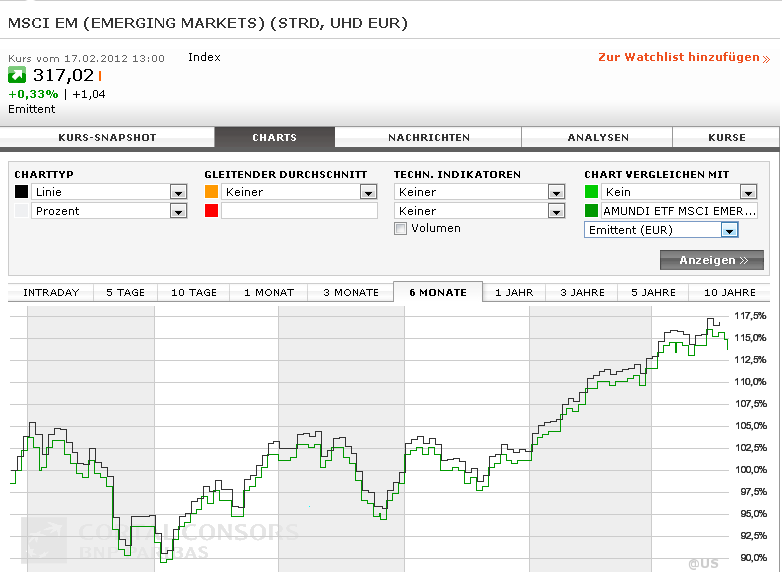Click the black chart type color swatch
Screen dimensions: 782x572
(x=21, y=192)
